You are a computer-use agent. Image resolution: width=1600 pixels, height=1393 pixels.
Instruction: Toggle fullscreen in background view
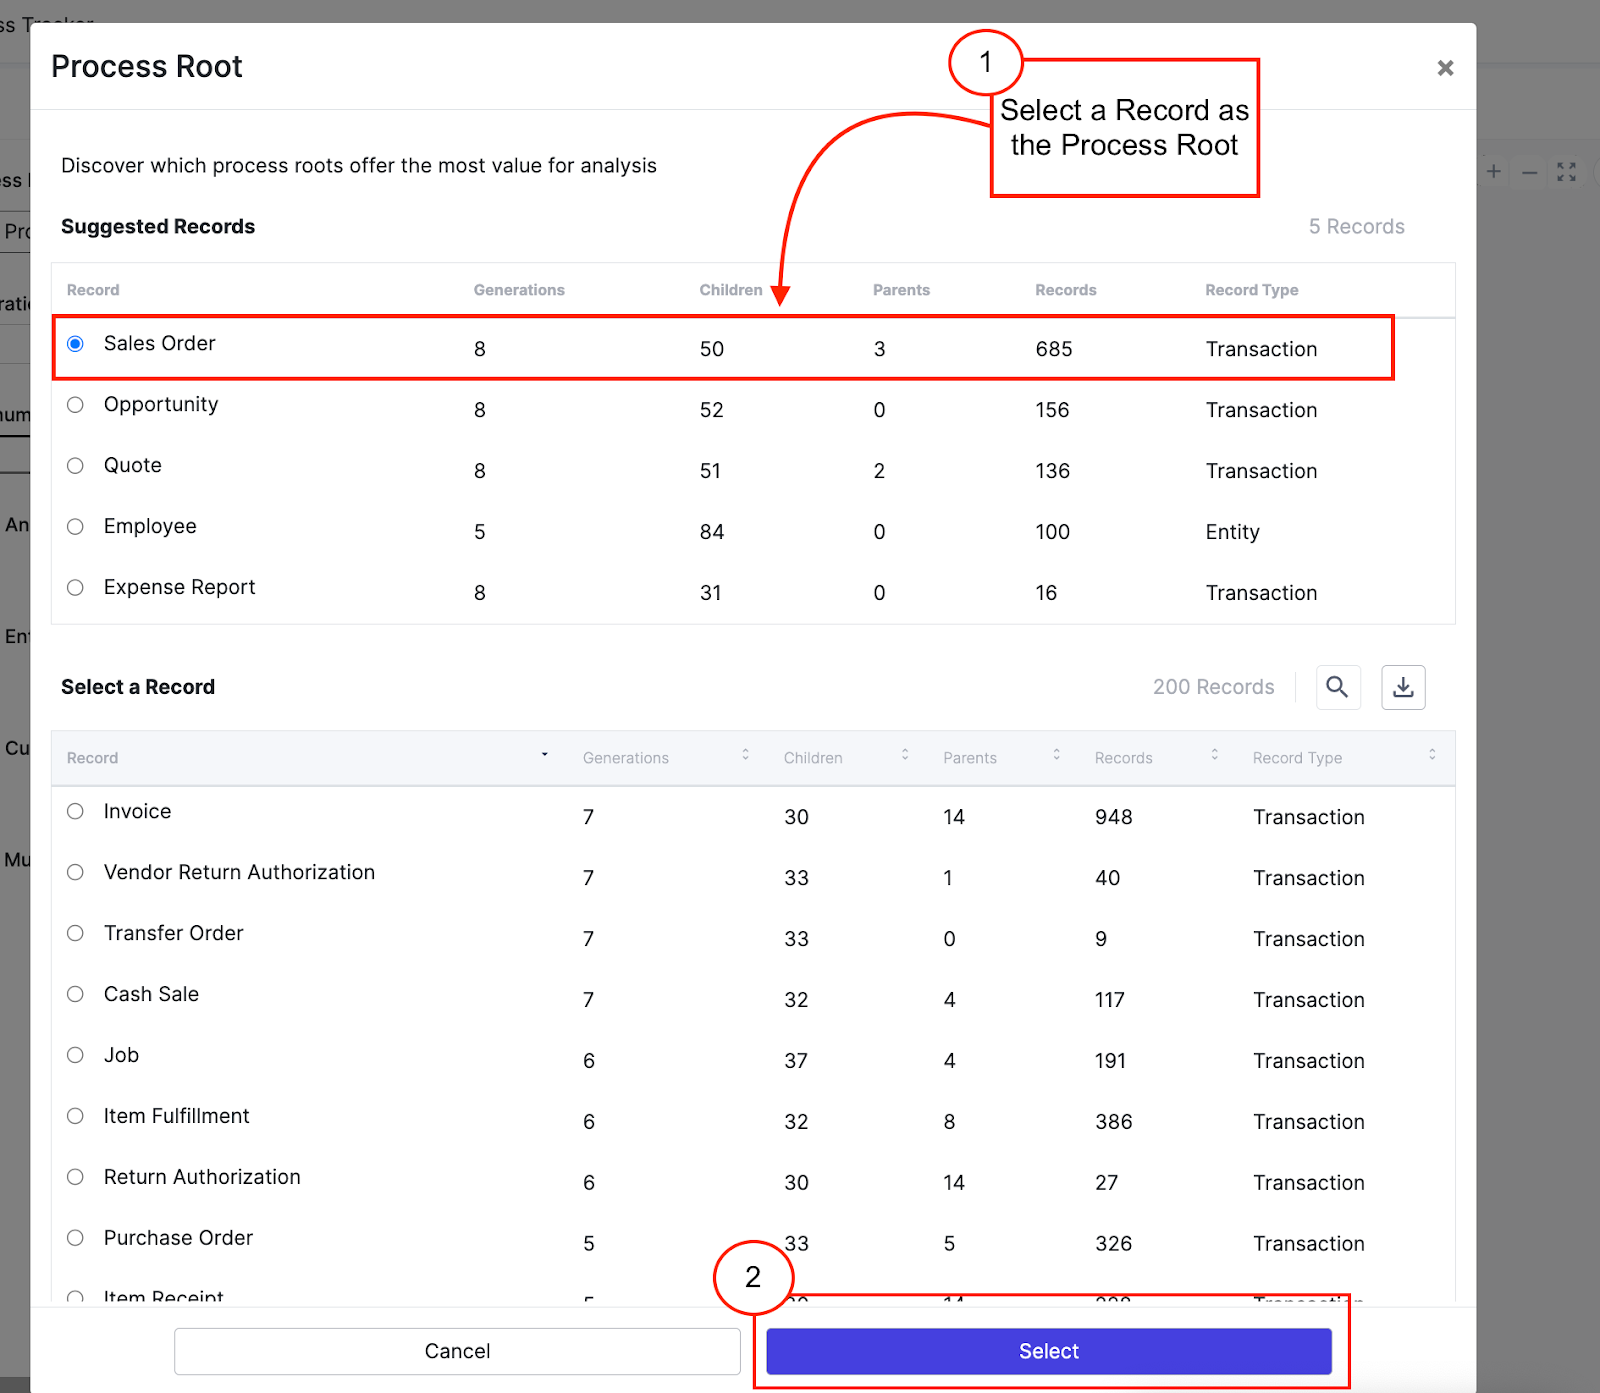tap(1566, 172)
